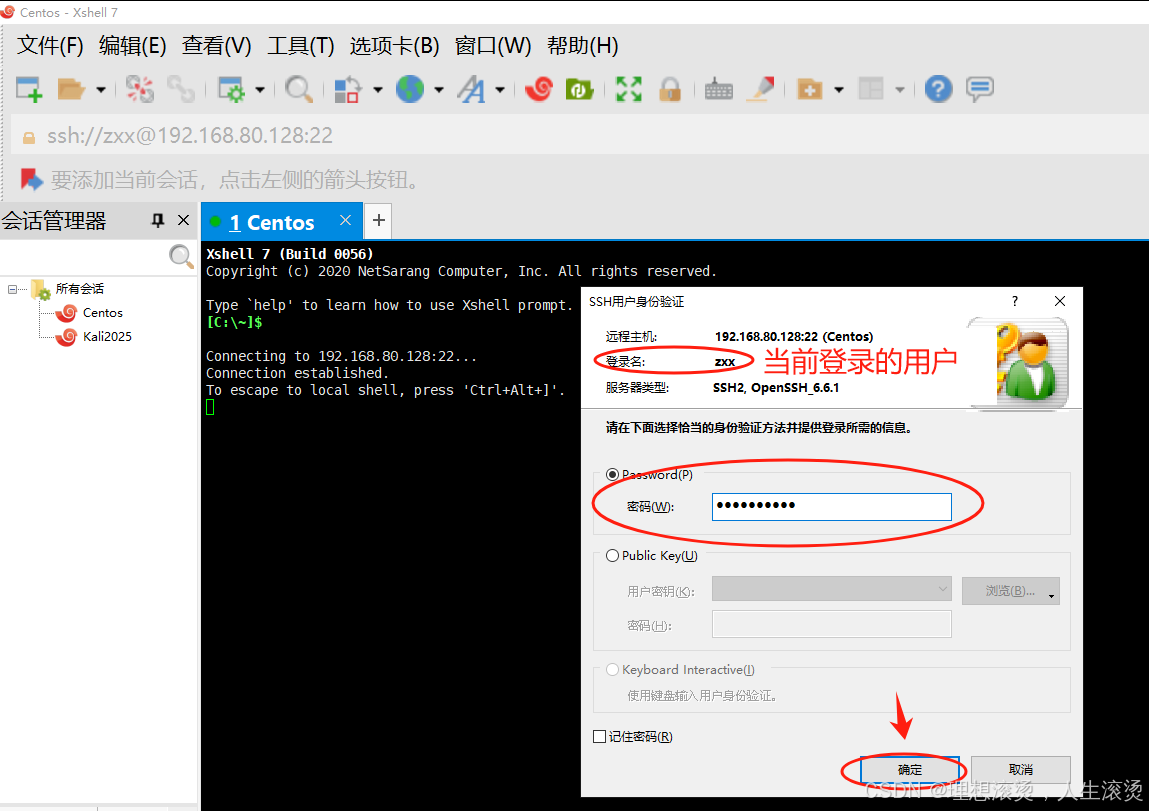Expand the Font dropdown arrow
Image resolution: width=1149 pixels, height=811 pixels.
pos(500,90)
